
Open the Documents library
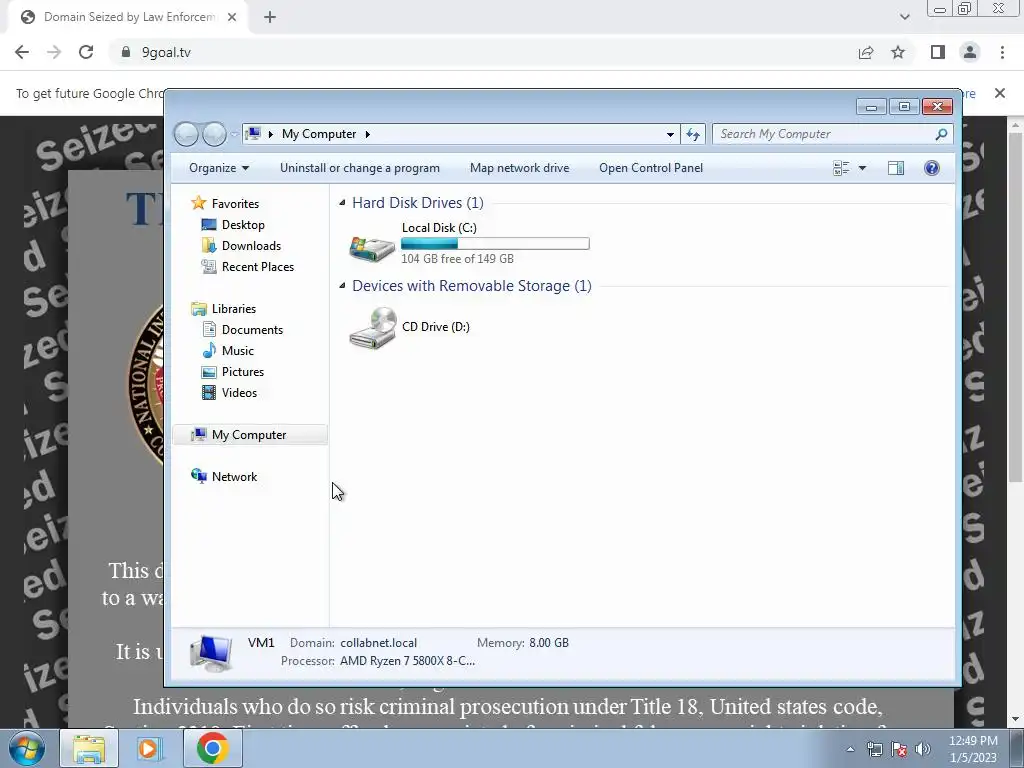252,330
